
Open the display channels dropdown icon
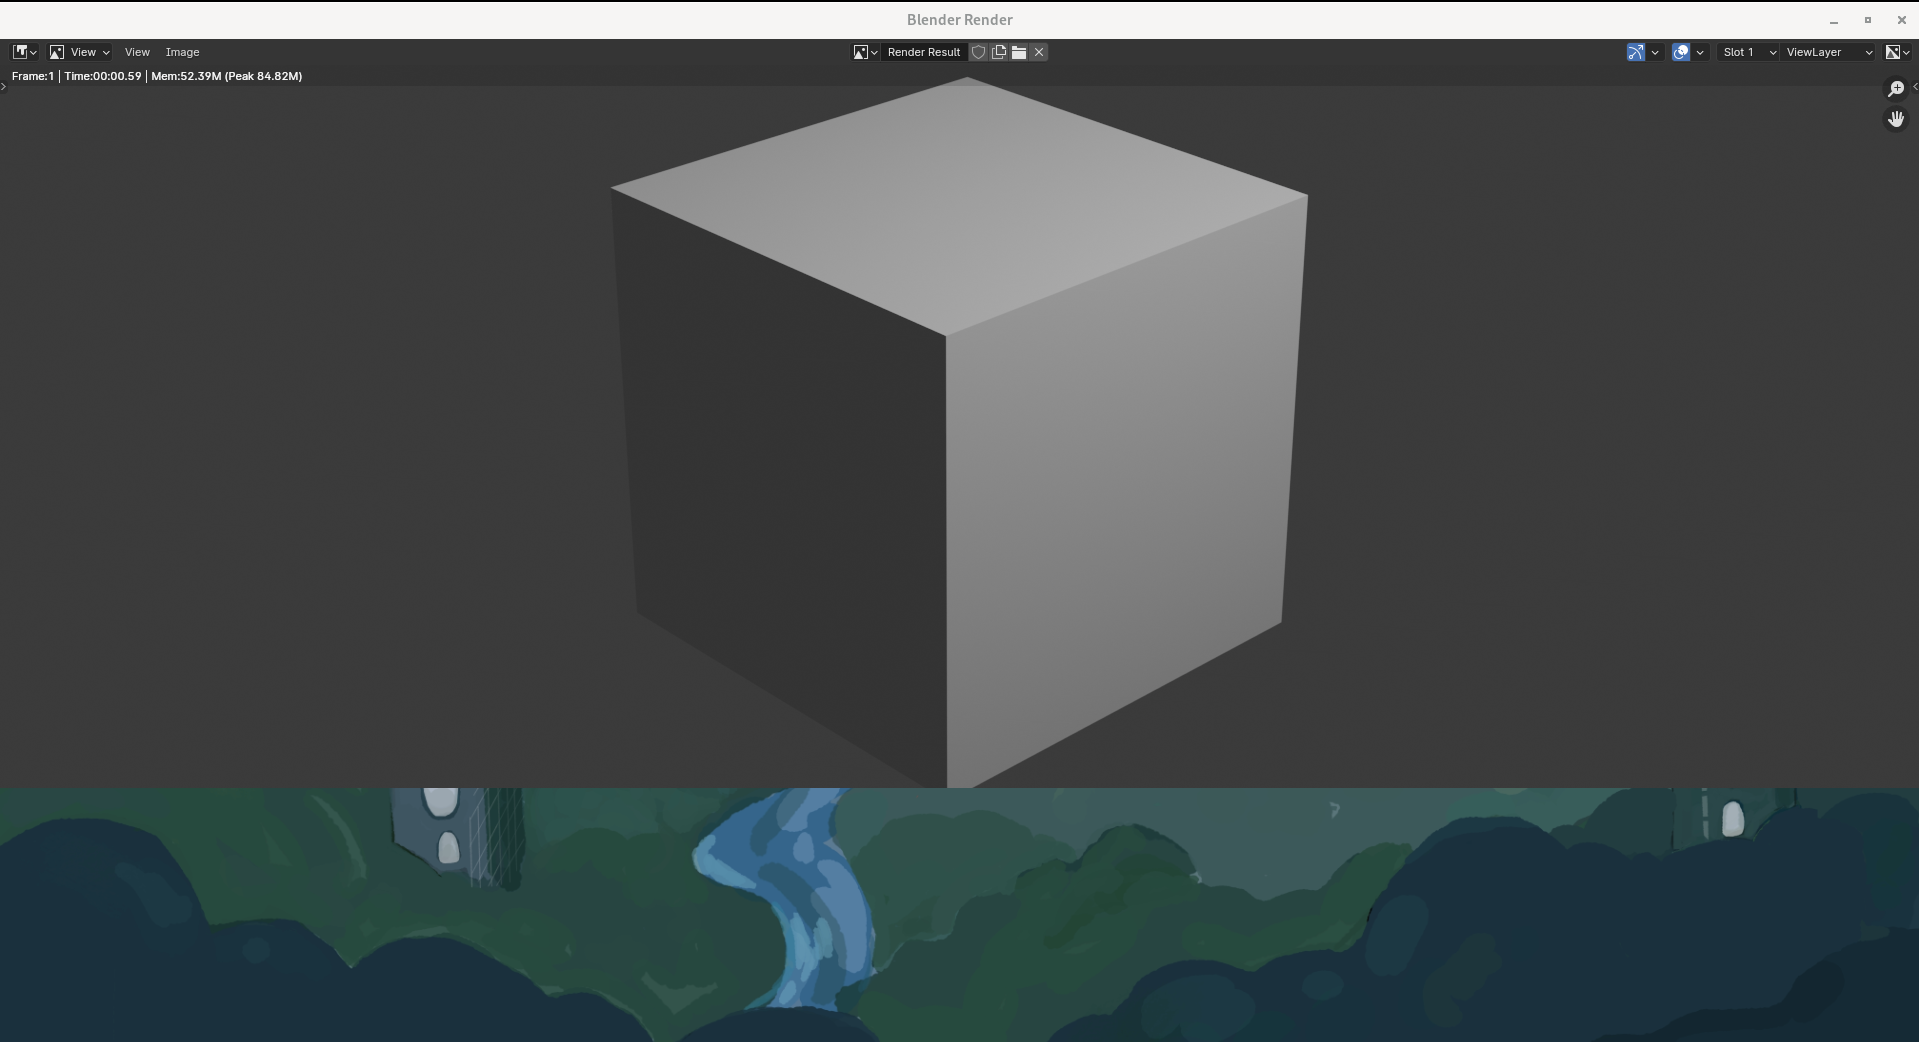tap(1897, 52)
